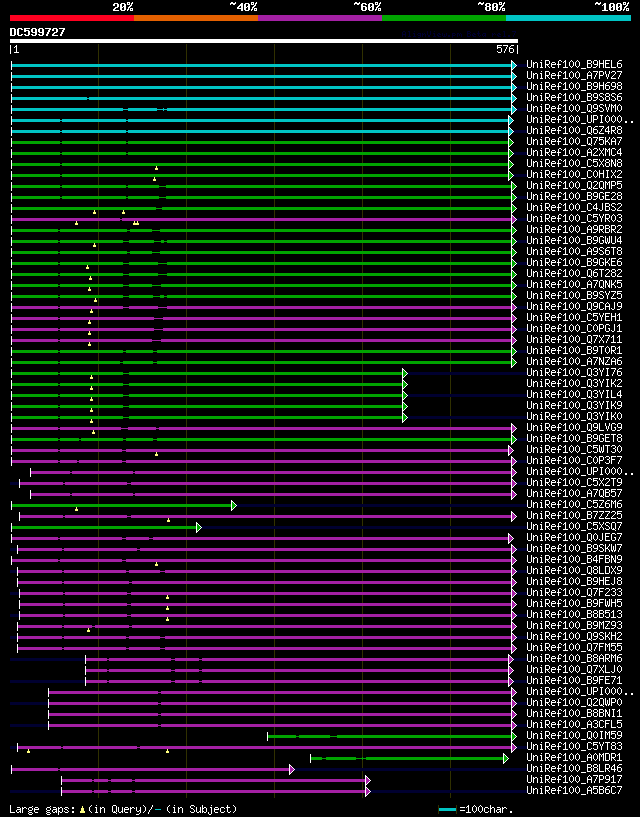Select the UniRef100_C0P3F7 label
The image size is (640, 817).
point(574,461)
